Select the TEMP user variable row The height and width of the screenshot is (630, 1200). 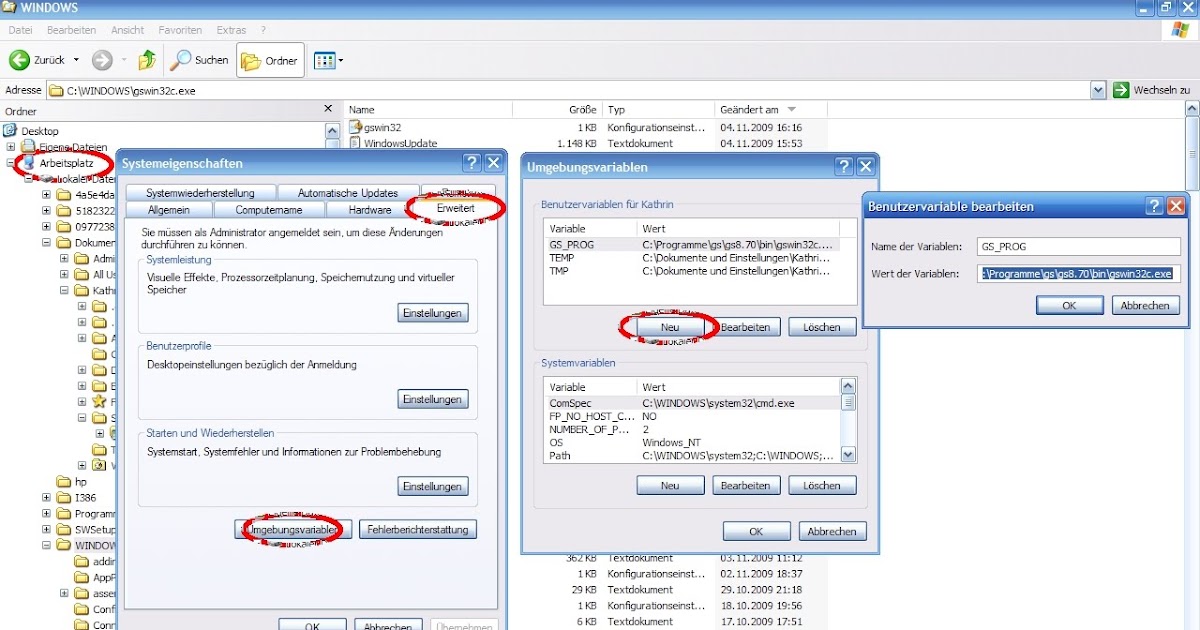tap(699, 257)
